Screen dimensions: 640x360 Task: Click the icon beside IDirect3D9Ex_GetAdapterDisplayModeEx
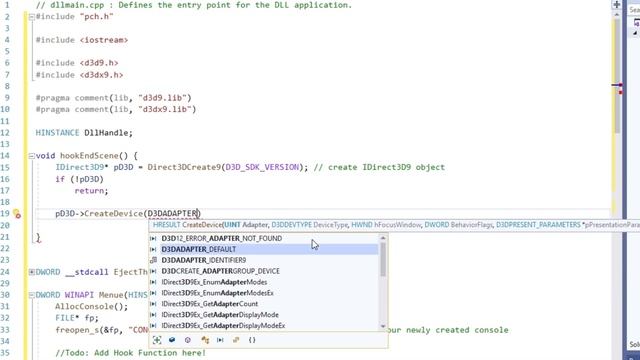click(153, 326)
